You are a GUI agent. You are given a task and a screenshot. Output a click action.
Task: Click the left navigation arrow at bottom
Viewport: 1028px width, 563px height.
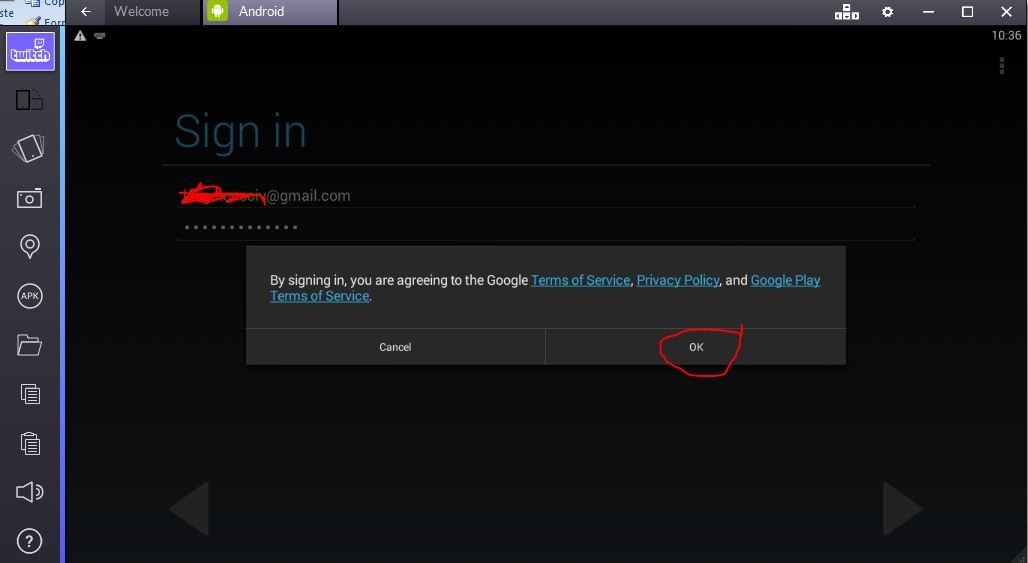click(189, 509)
